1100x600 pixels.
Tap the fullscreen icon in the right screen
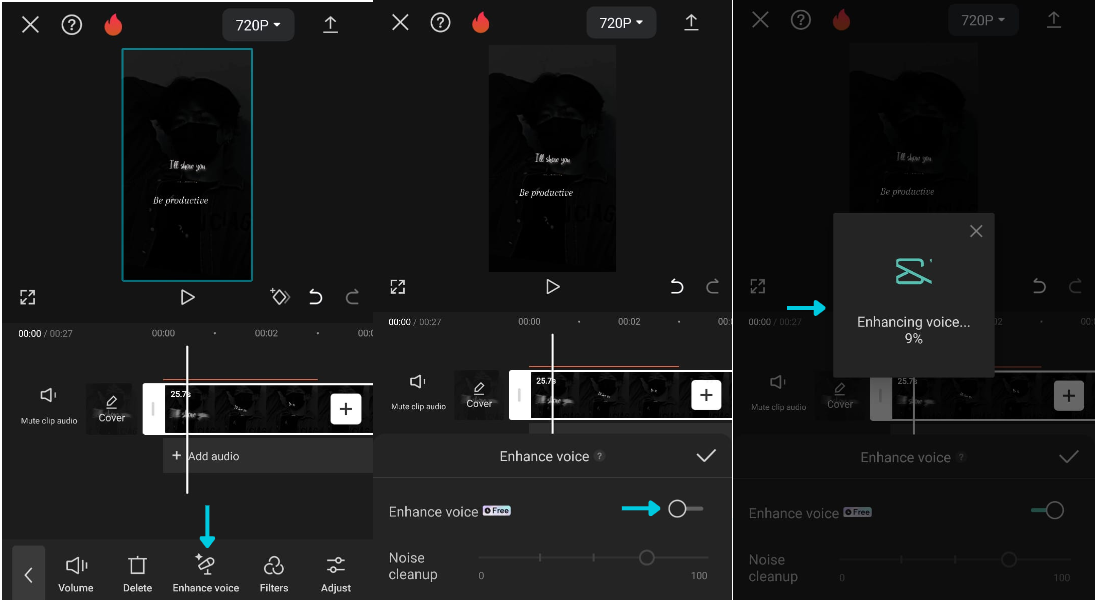[758, 286]
